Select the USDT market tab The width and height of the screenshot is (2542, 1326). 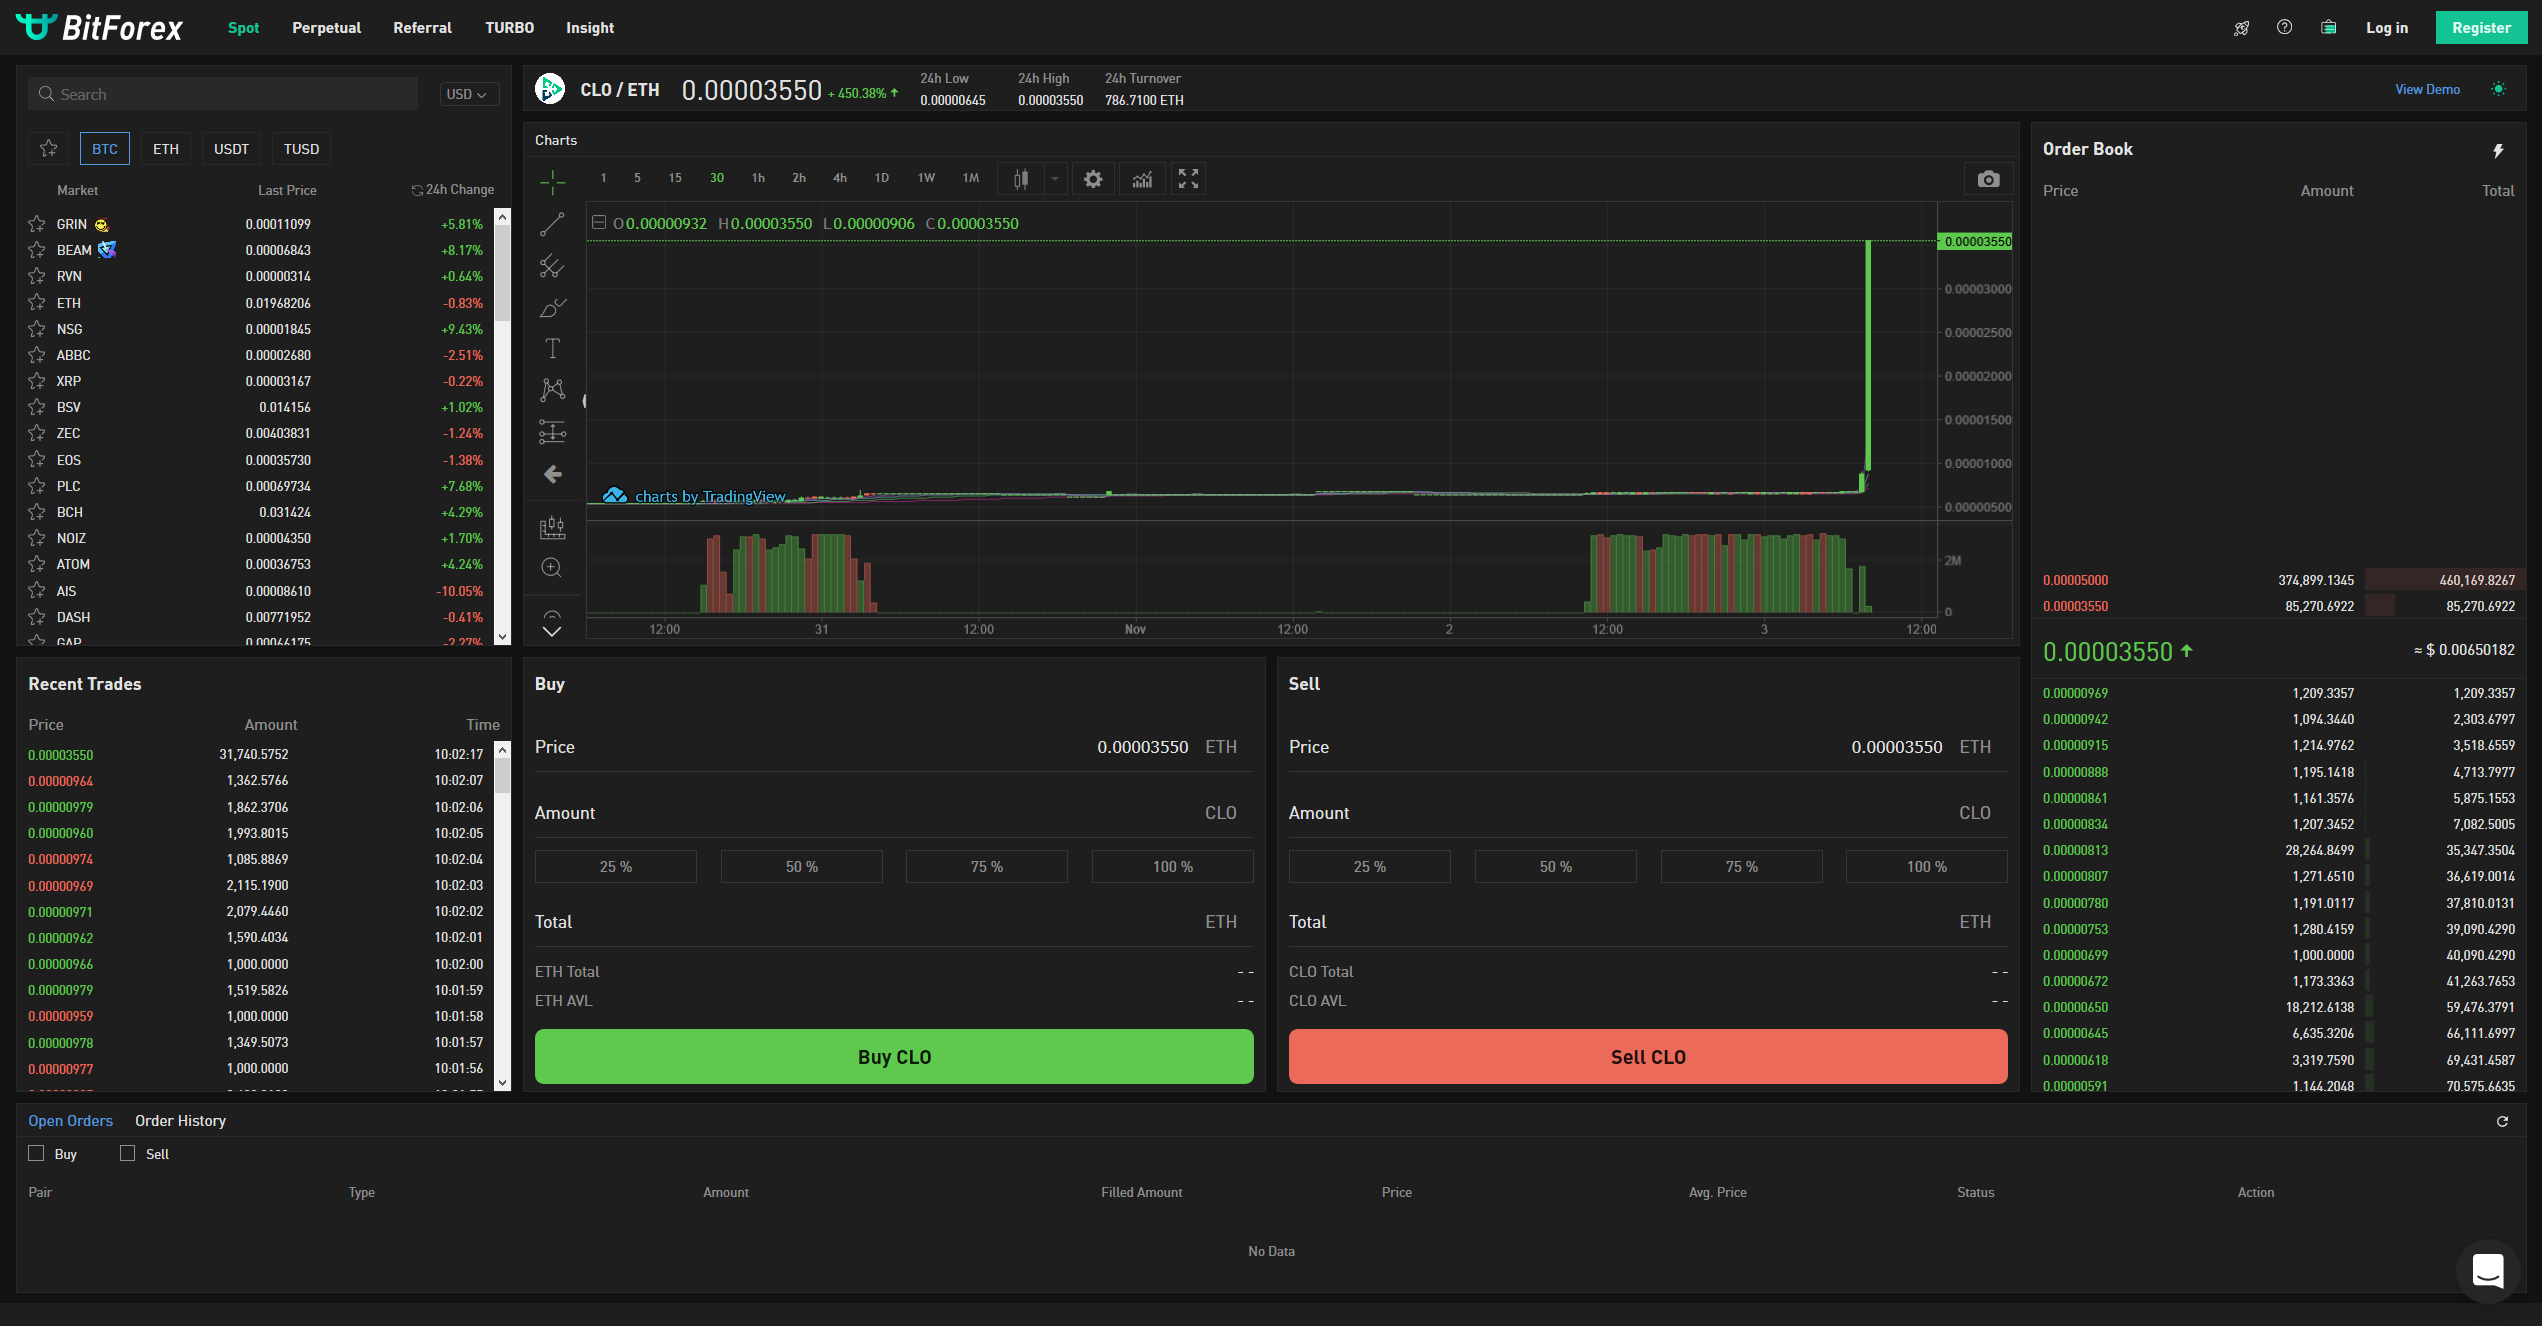pos(231,149)
